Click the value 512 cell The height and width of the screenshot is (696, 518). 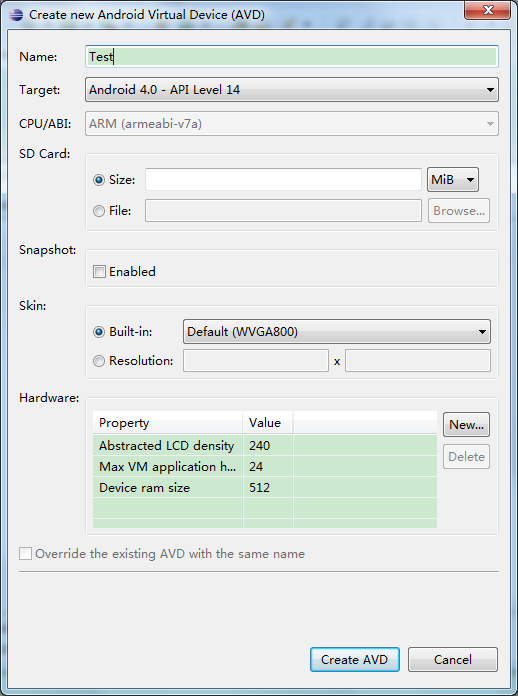click(268, 488)
